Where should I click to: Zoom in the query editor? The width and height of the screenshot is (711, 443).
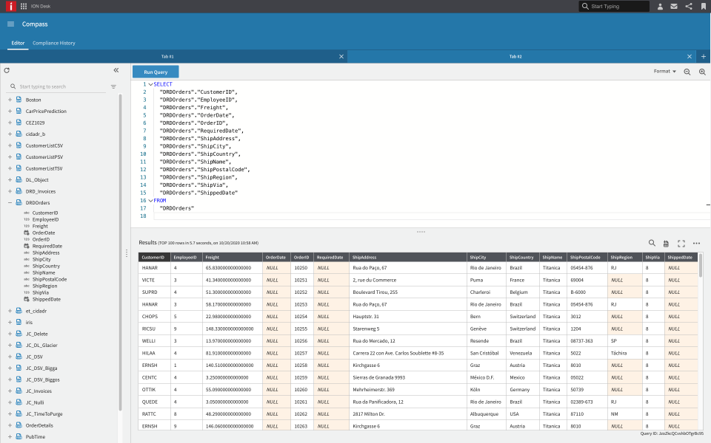(x=702, y=72)
